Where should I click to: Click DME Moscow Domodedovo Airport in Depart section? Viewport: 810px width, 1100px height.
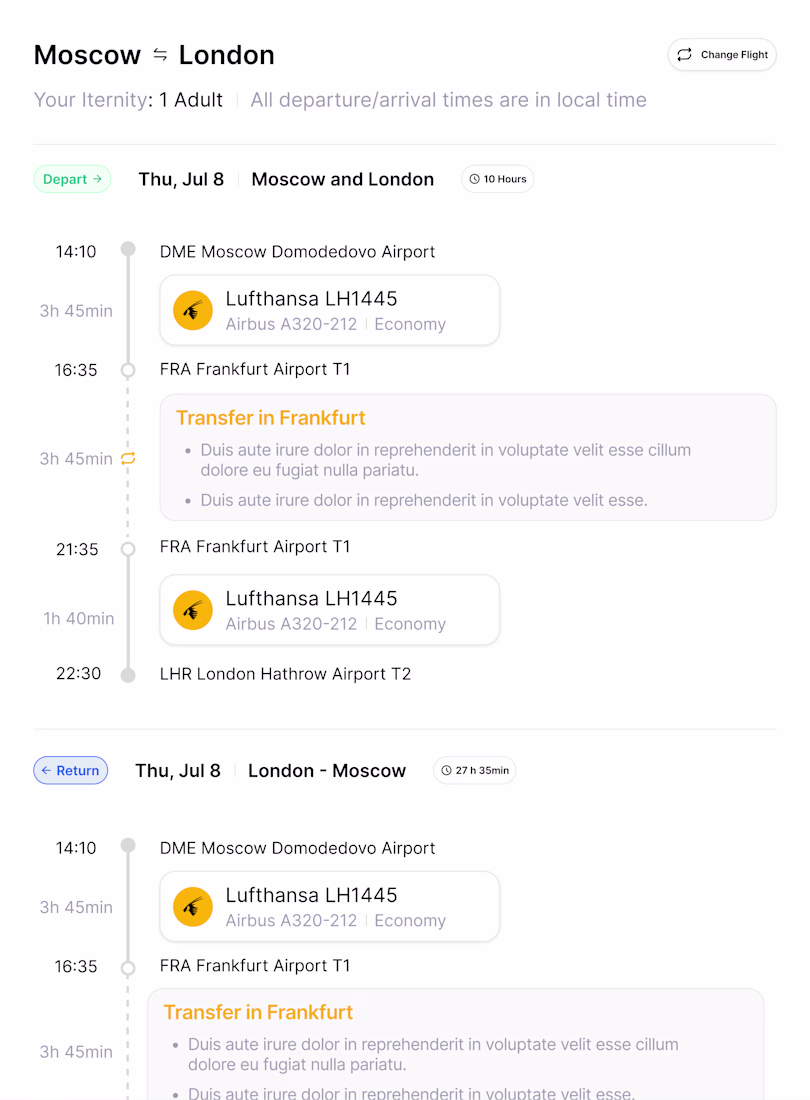(x=297, y=252)
